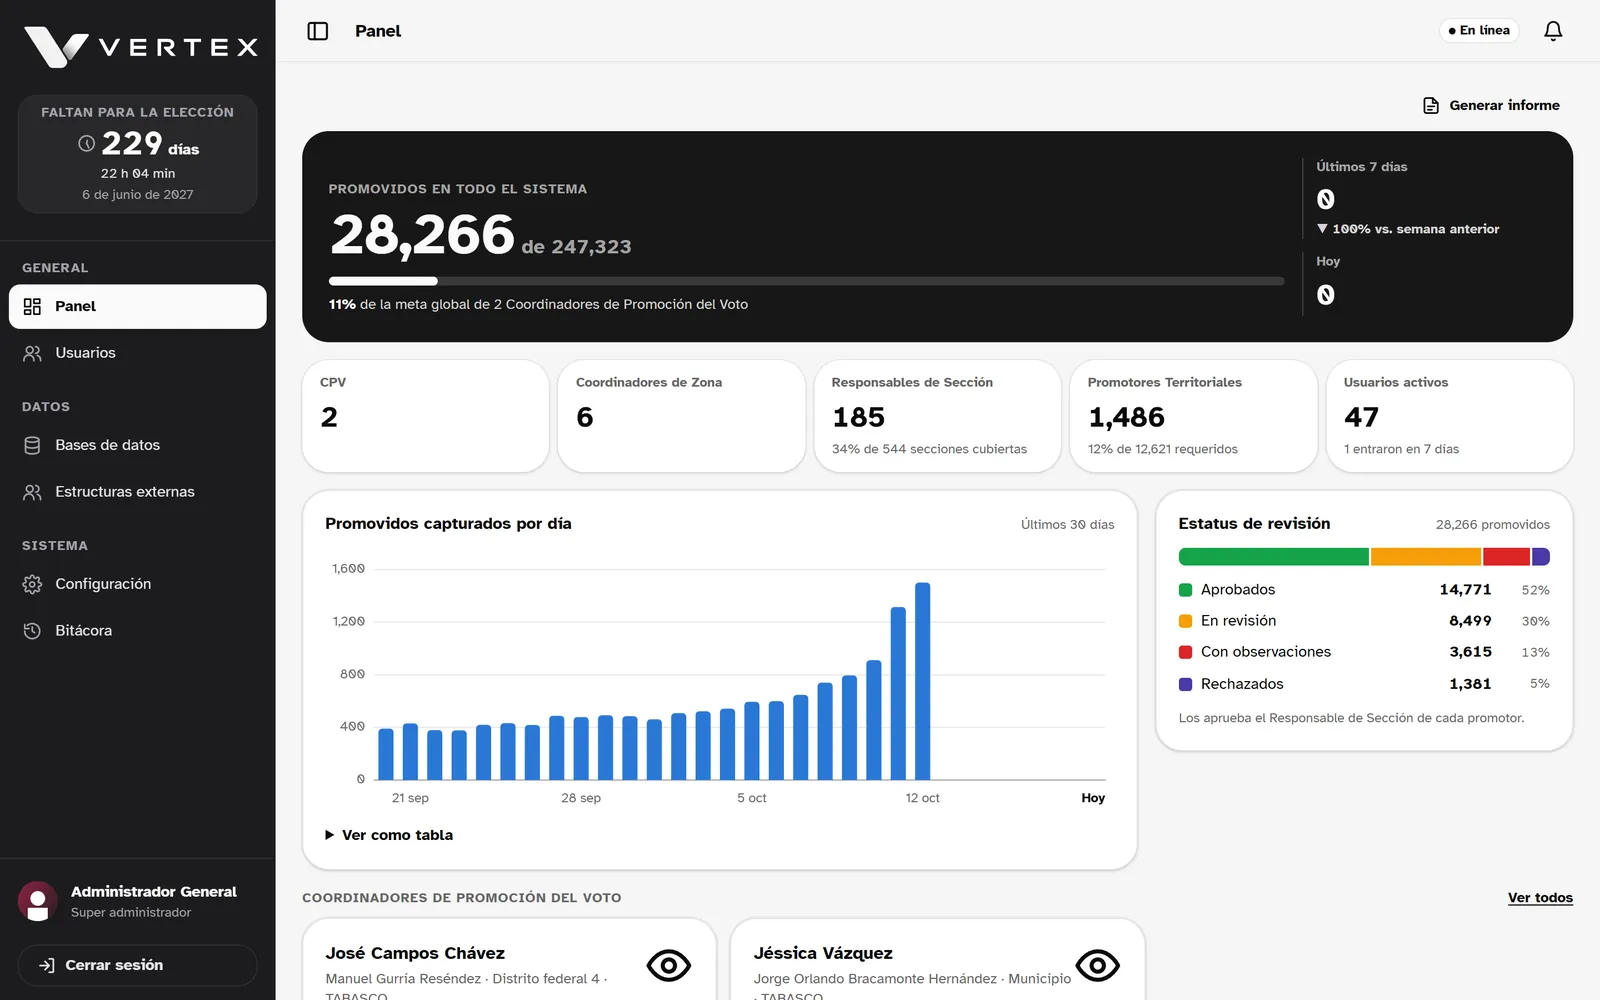Image resolution: width=1600 pixels, height=1000 pixels.
Task: Click the tallest bar in the chart
Action: [x=922, y=681]
